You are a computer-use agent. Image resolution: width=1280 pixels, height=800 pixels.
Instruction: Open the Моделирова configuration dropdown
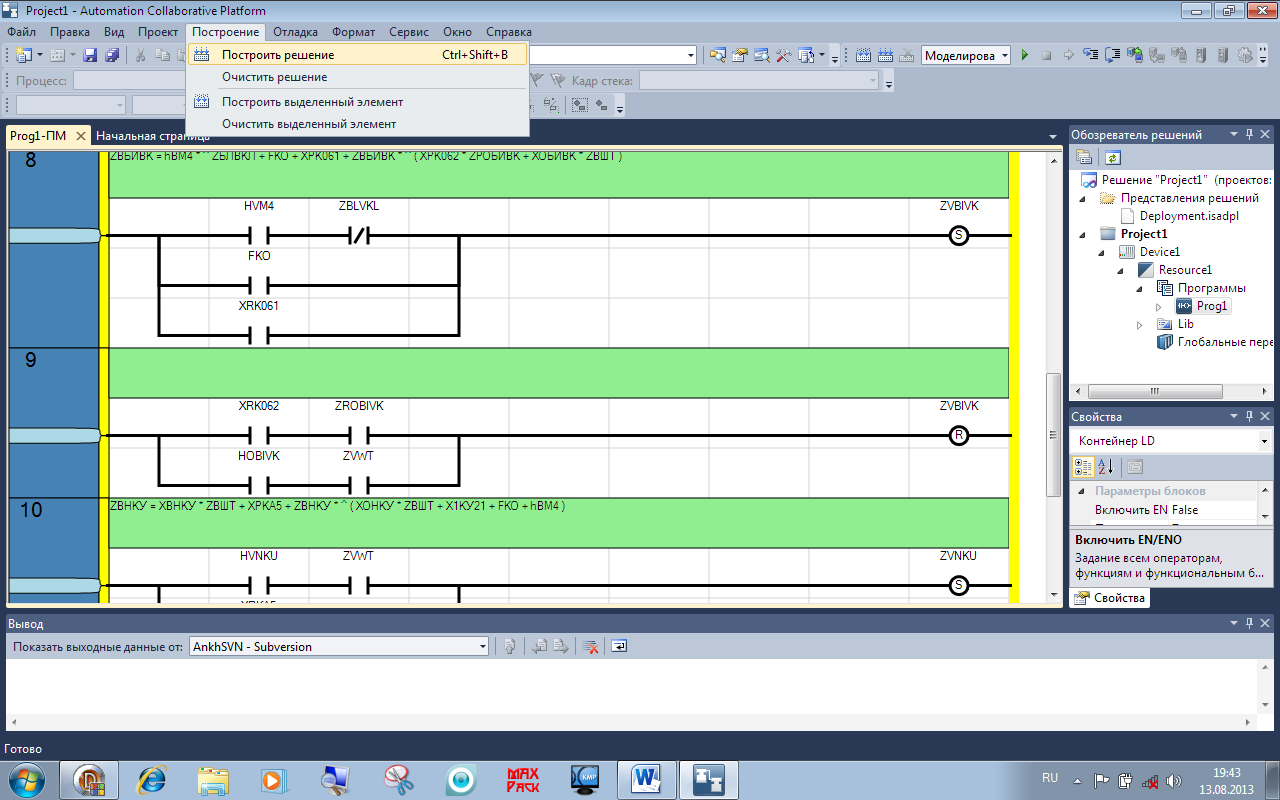click(x=1004, y=56)
